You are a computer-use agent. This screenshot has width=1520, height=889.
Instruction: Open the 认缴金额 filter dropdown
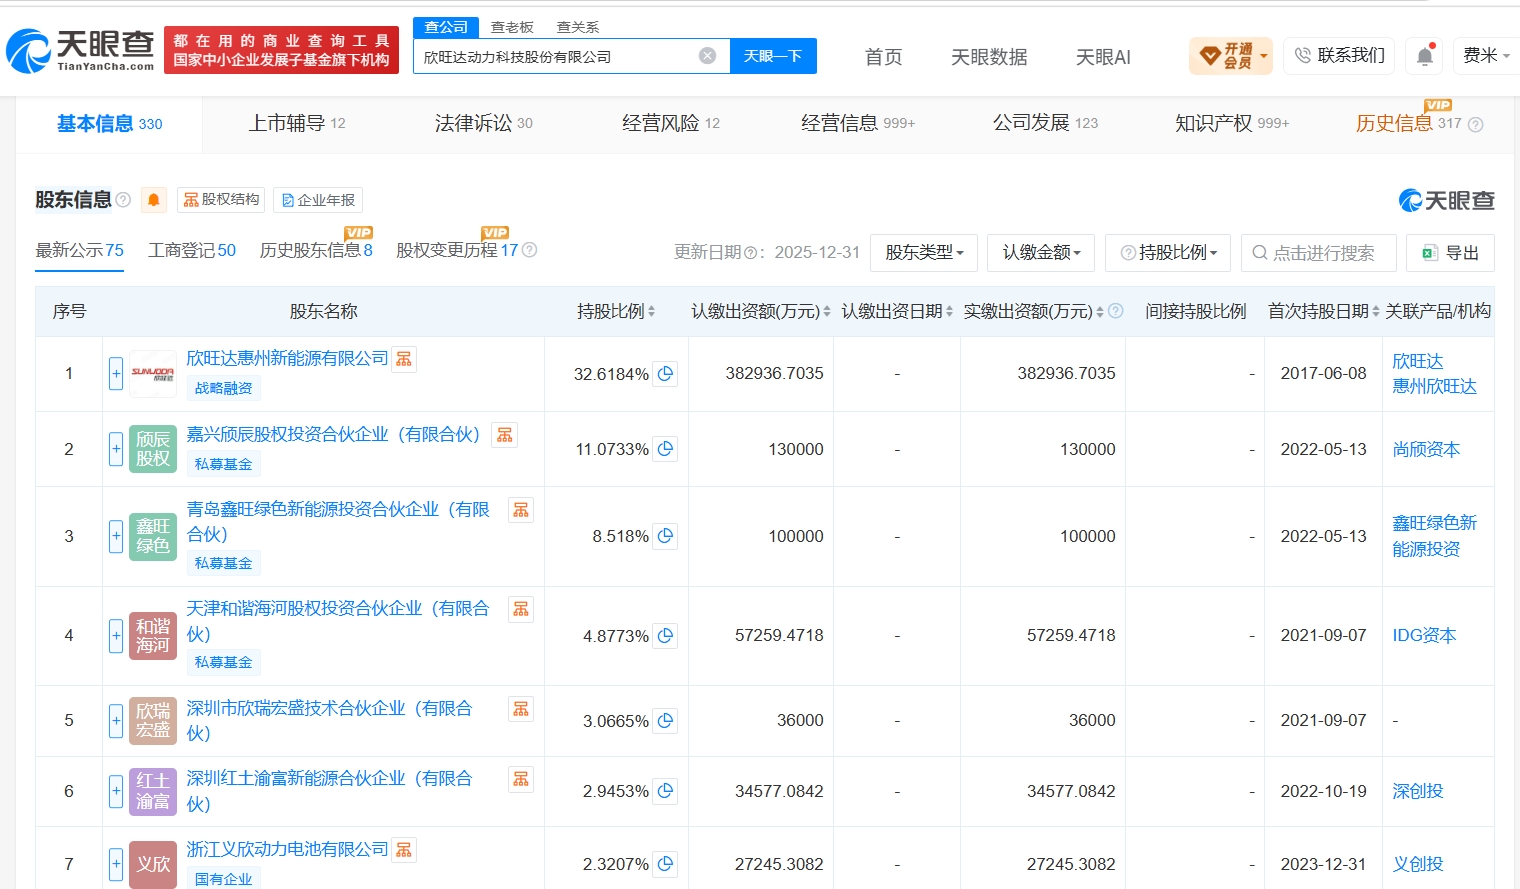(1041, 253)
